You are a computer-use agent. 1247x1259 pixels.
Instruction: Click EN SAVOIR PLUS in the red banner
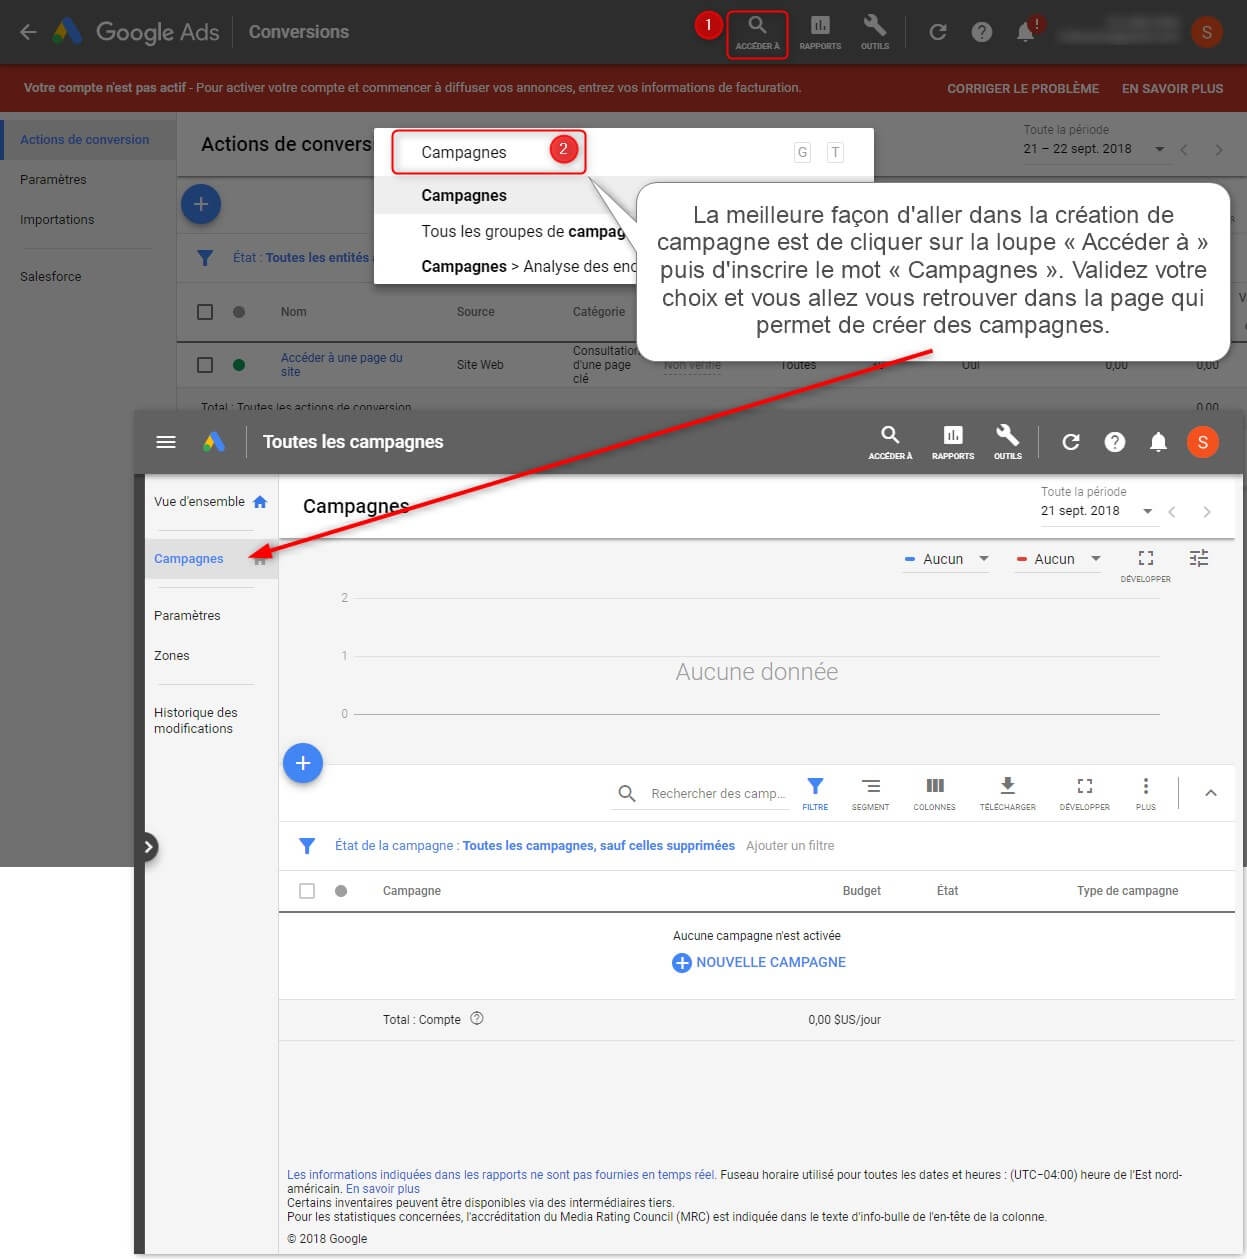tap(1173, 89)
